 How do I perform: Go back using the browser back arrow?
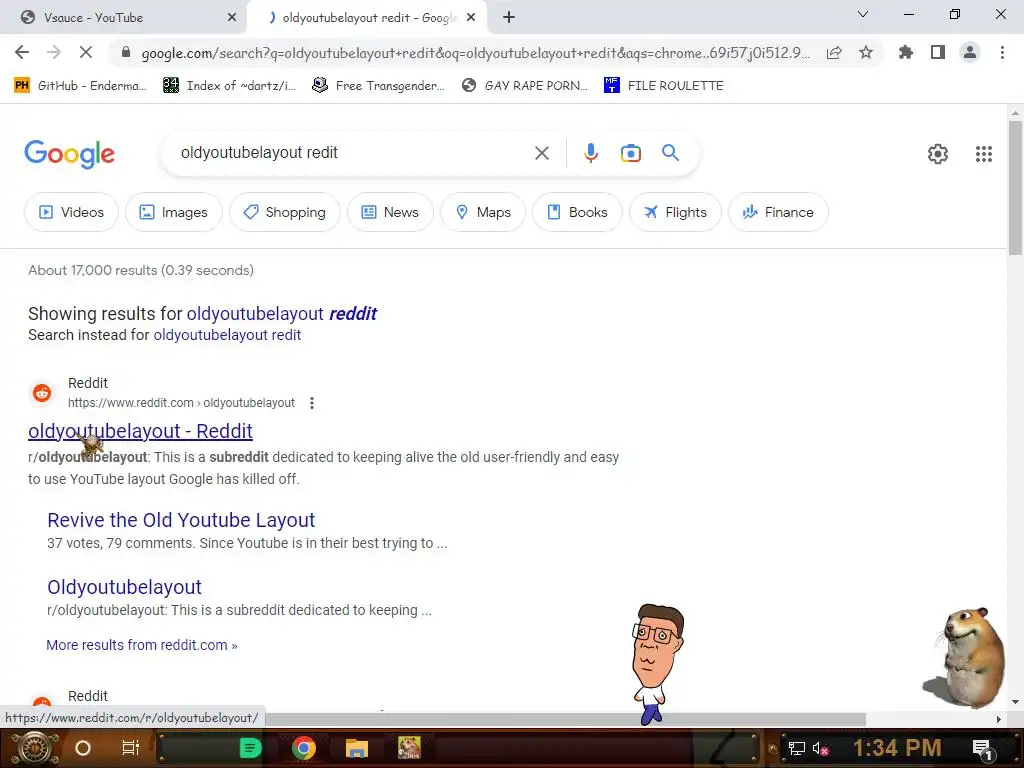[x=22, y=52]
